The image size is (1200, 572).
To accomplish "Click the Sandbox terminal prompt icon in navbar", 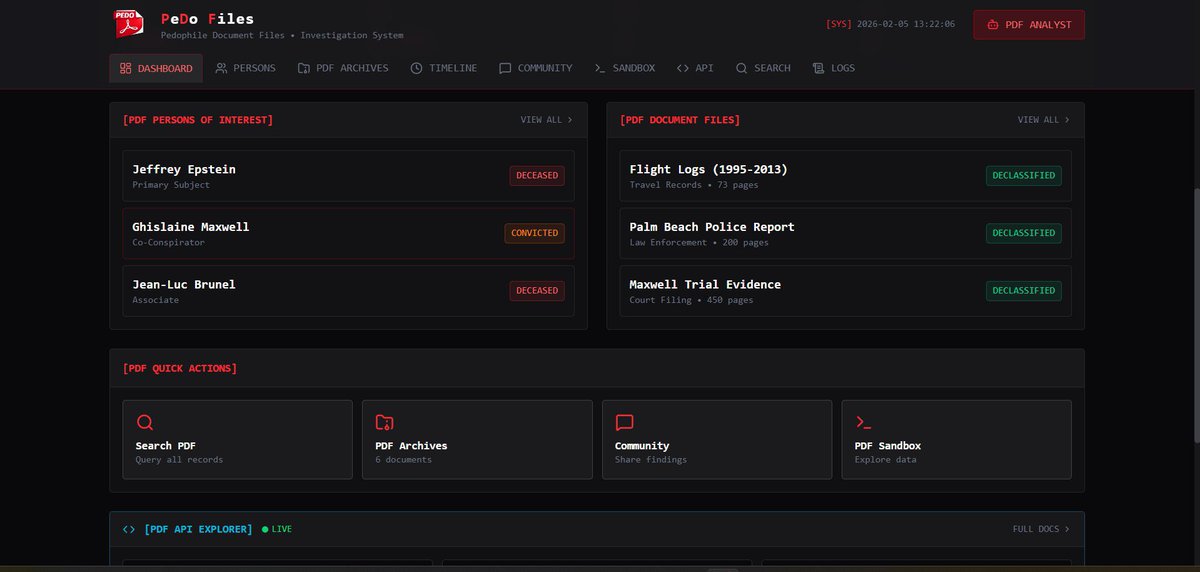I will coord(600,68).
